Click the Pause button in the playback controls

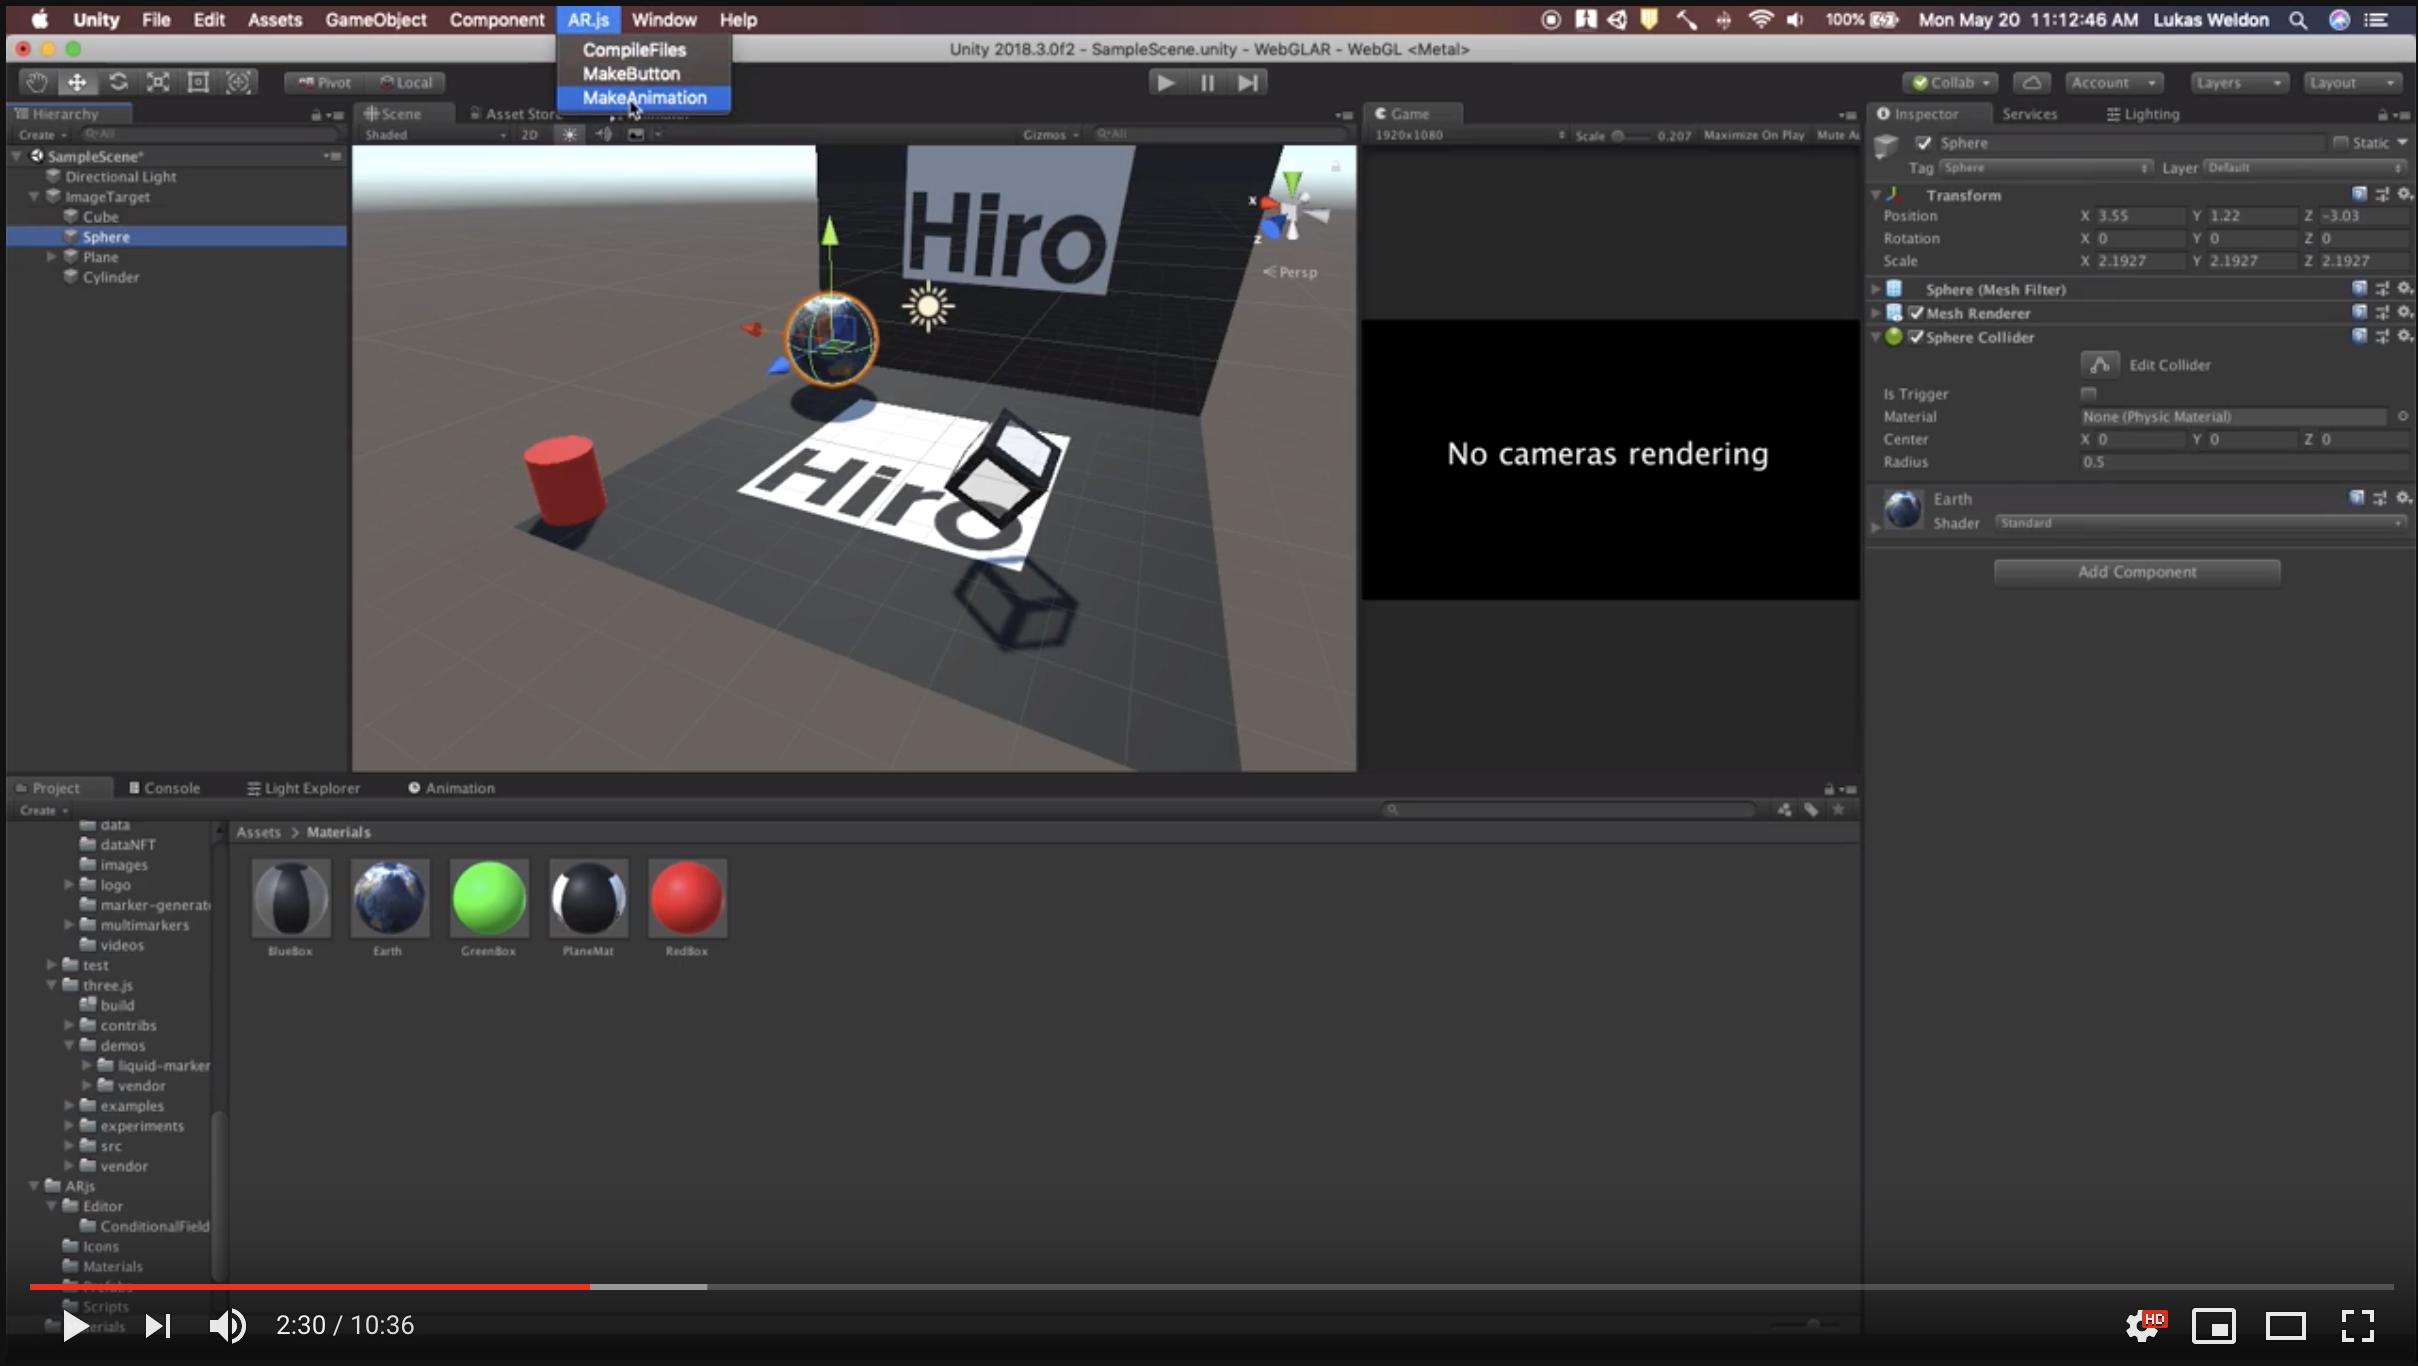click(1206, 82)
